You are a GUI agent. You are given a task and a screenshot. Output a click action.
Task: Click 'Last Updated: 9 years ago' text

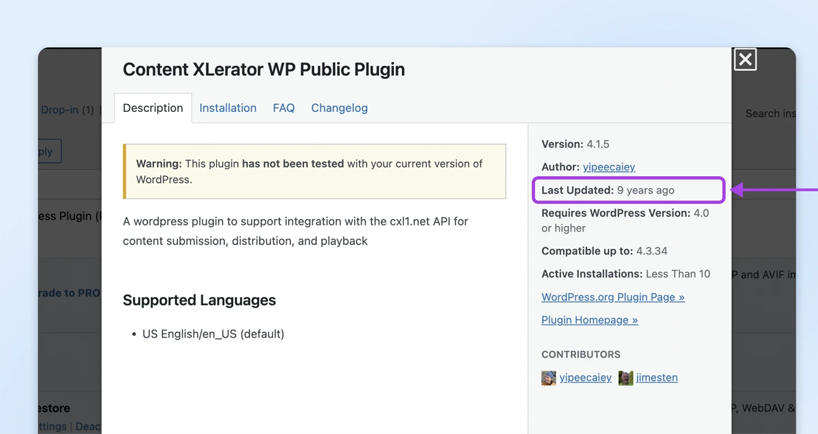pos(608,190)
